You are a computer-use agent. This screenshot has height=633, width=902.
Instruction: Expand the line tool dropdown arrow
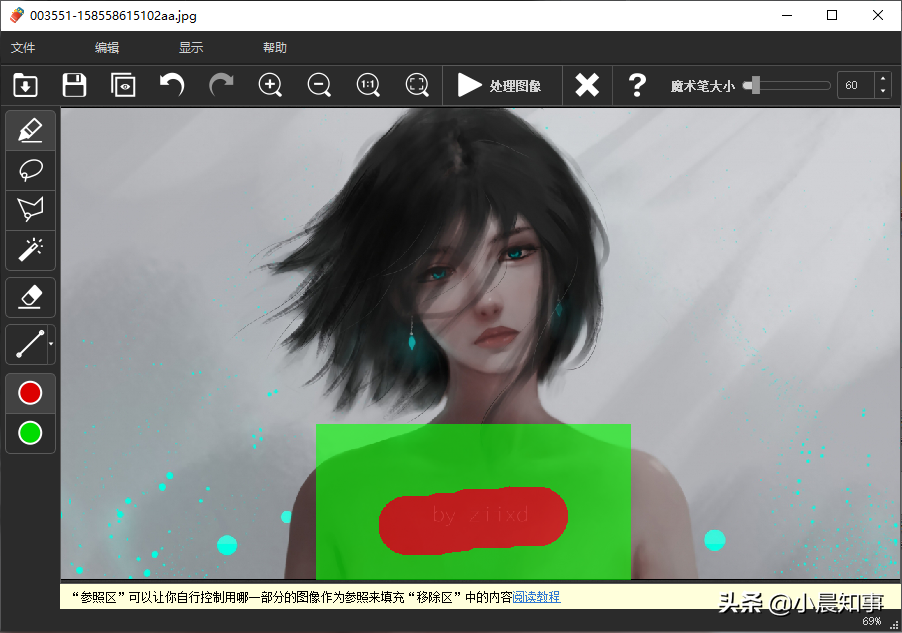click(51, 344)
